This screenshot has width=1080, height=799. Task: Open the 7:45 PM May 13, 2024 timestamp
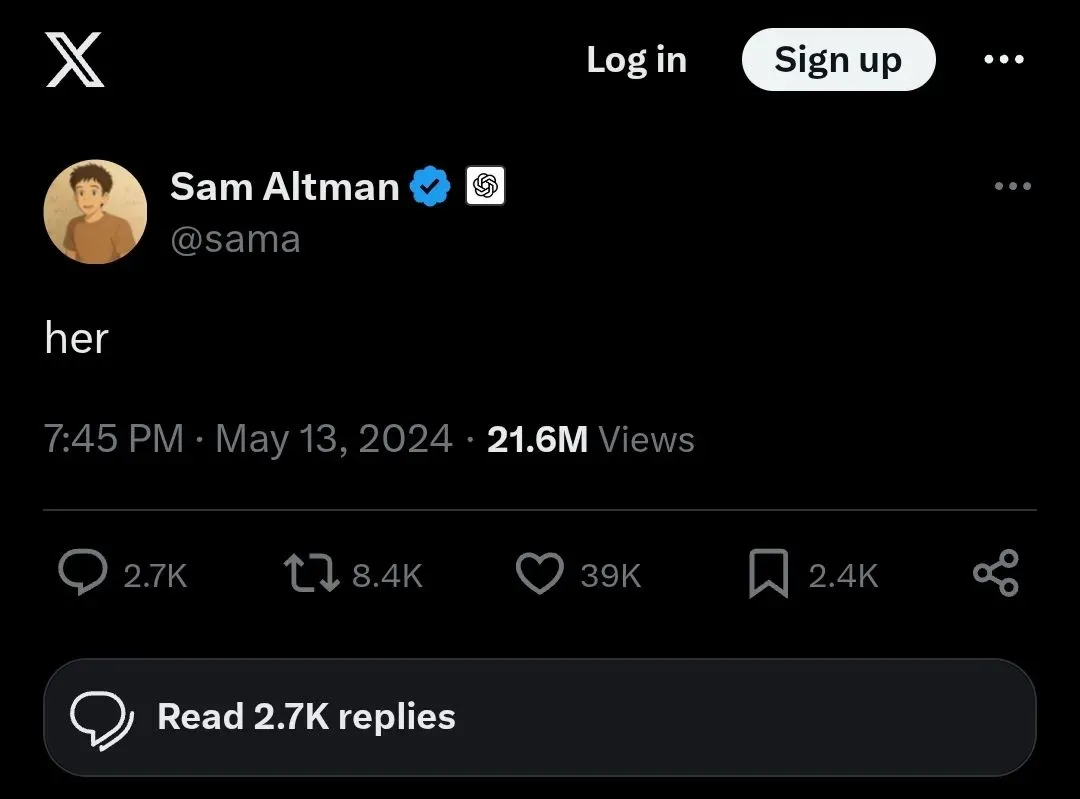click(x=248, y=439)
